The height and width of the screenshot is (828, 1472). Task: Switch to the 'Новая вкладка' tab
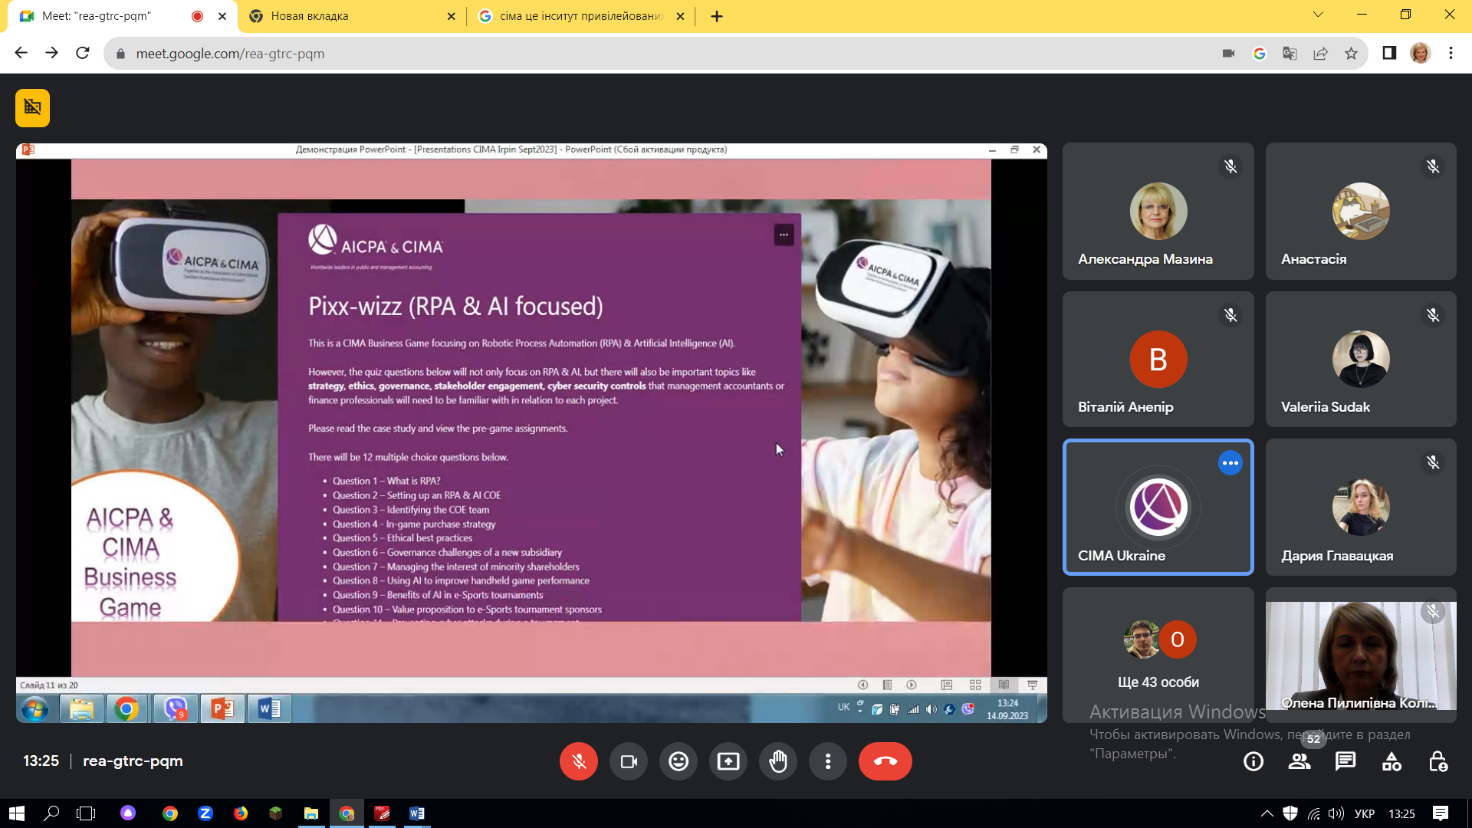coord(352,16)
